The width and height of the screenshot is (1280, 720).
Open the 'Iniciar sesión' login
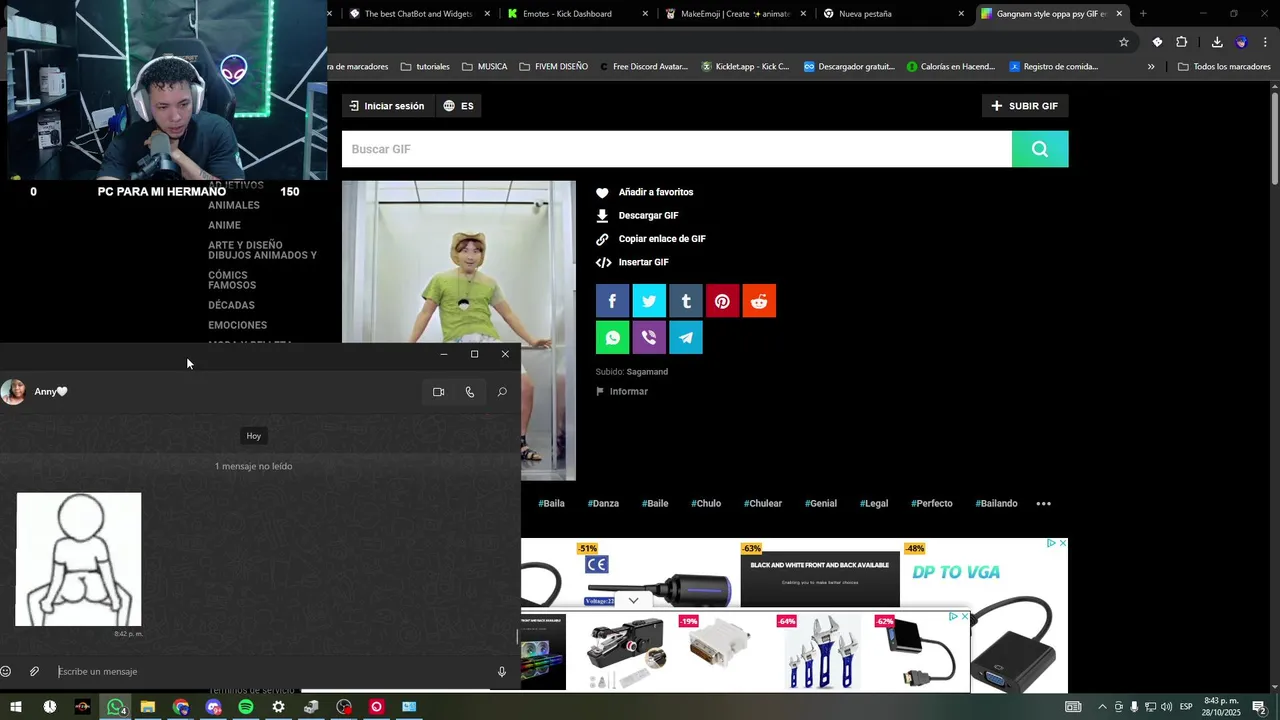[386, 106]
